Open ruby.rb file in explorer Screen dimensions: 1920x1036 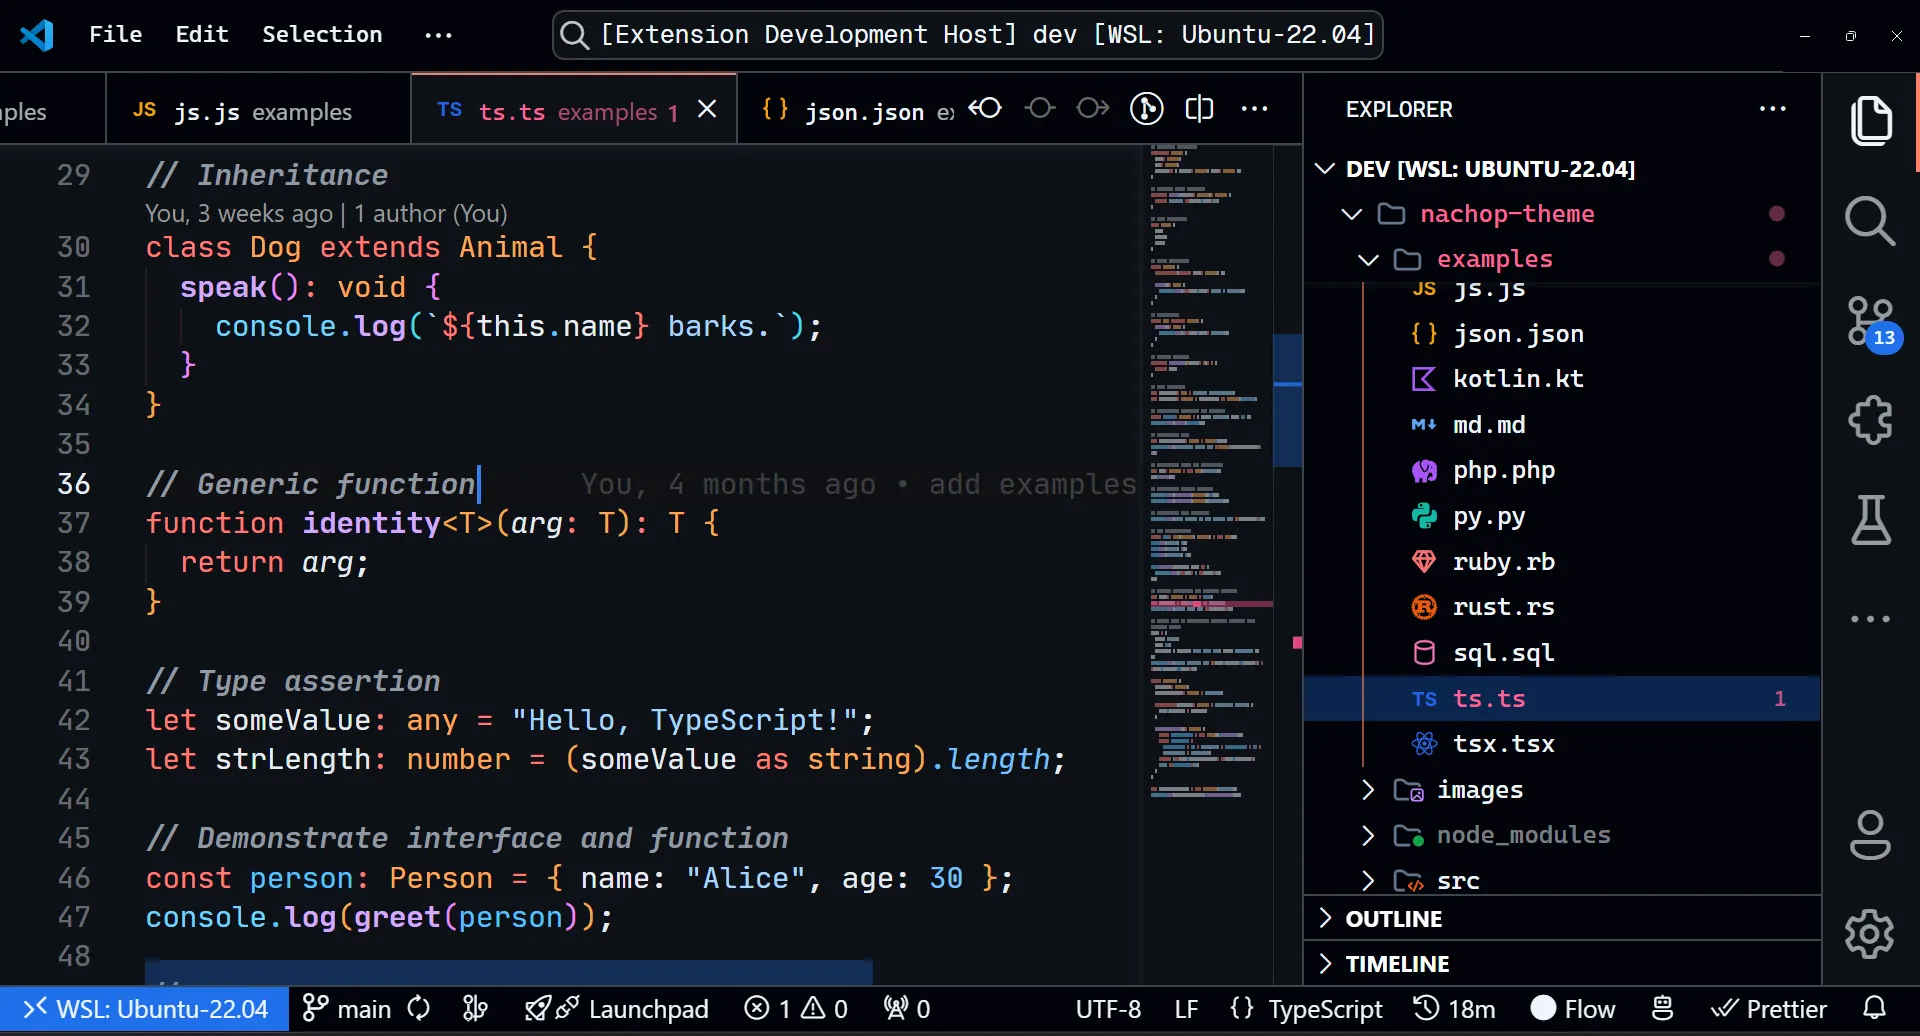point(1562,562)
